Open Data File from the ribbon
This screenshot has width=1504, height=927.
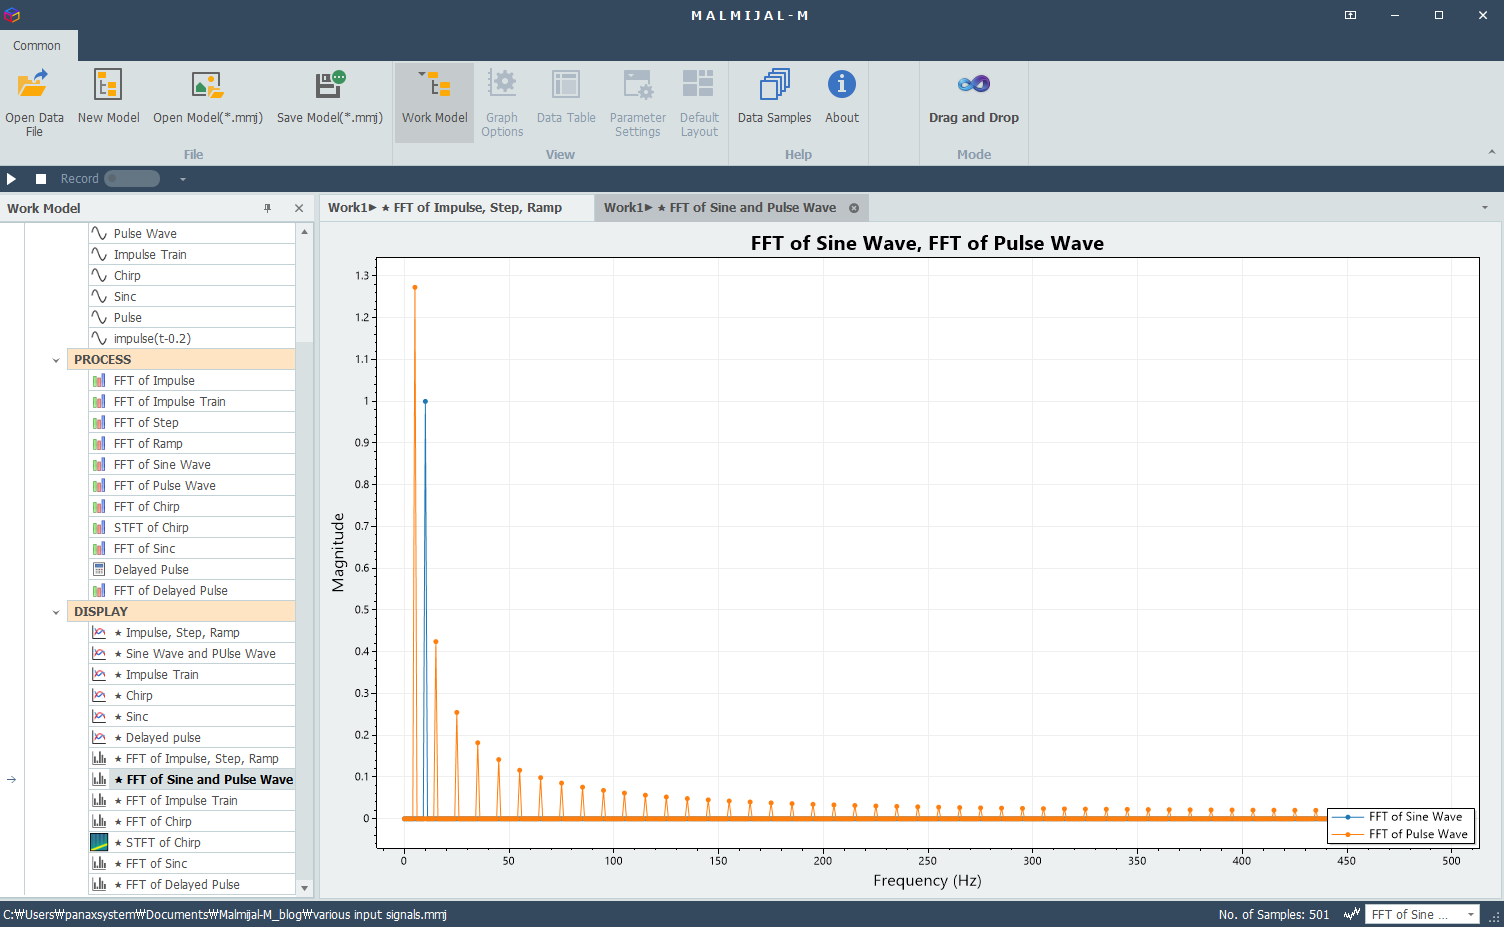34,103
